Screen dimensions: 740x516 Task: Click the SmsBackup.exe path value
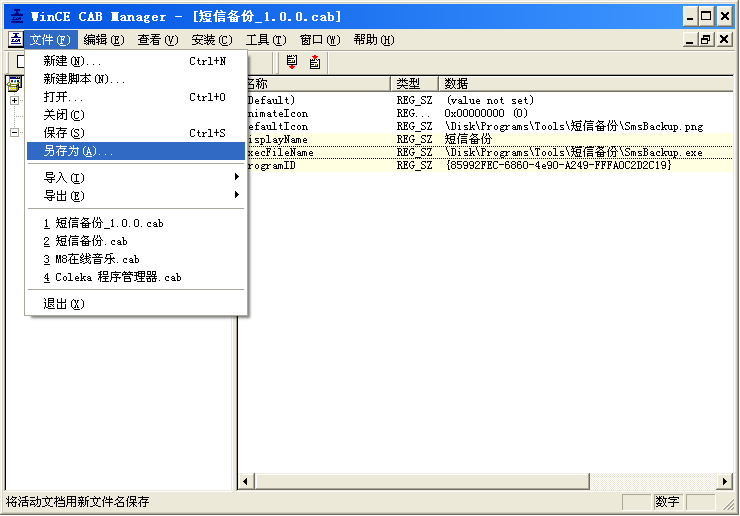(x=573, y=152)
